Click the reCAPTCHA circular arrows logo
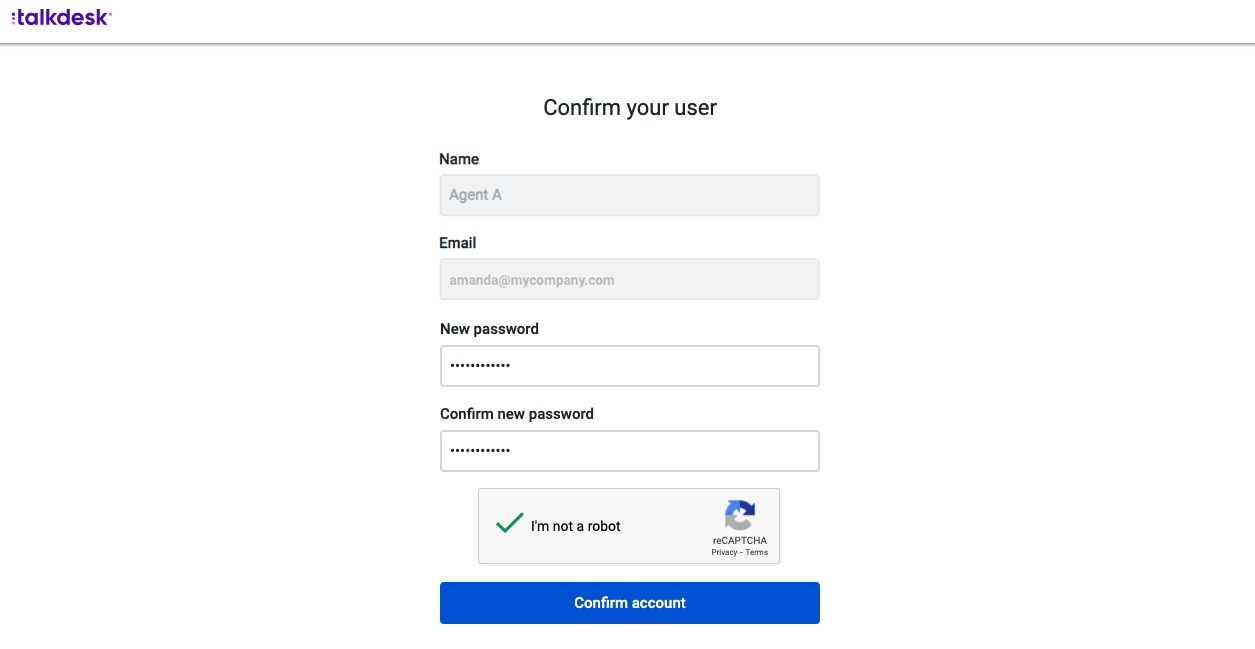Image resolution: width=1255 pixels, height=649 pixels. coord(740,516)
